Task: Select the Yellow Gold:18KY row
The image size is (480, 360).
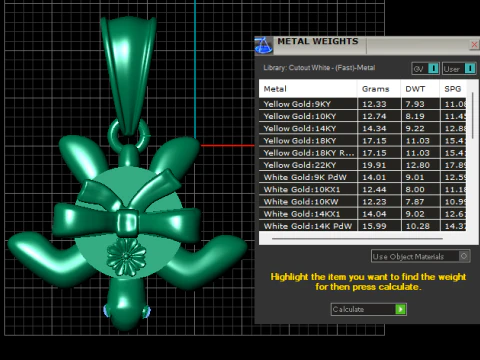Action: (362, 141)
